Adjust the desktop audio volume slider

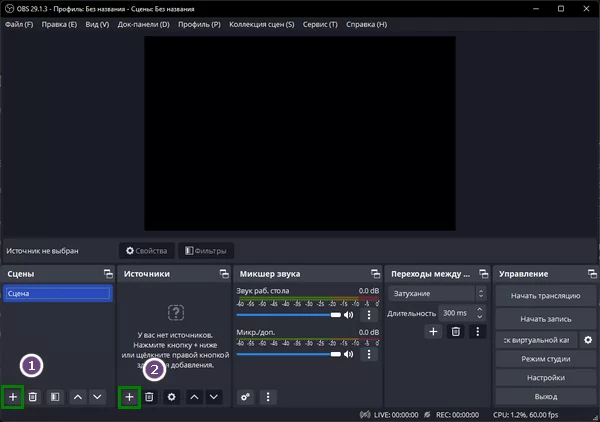click(288, 315)
